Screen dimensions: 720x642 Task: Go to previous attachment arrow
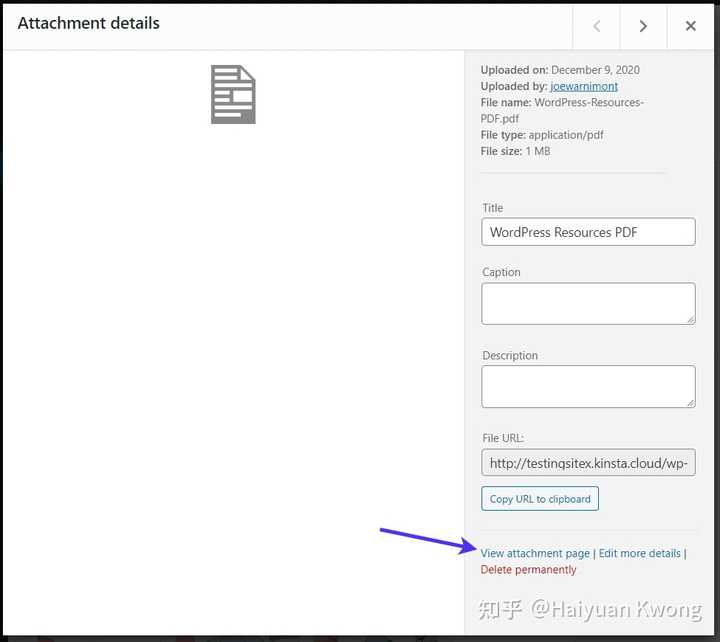(596, 26)
